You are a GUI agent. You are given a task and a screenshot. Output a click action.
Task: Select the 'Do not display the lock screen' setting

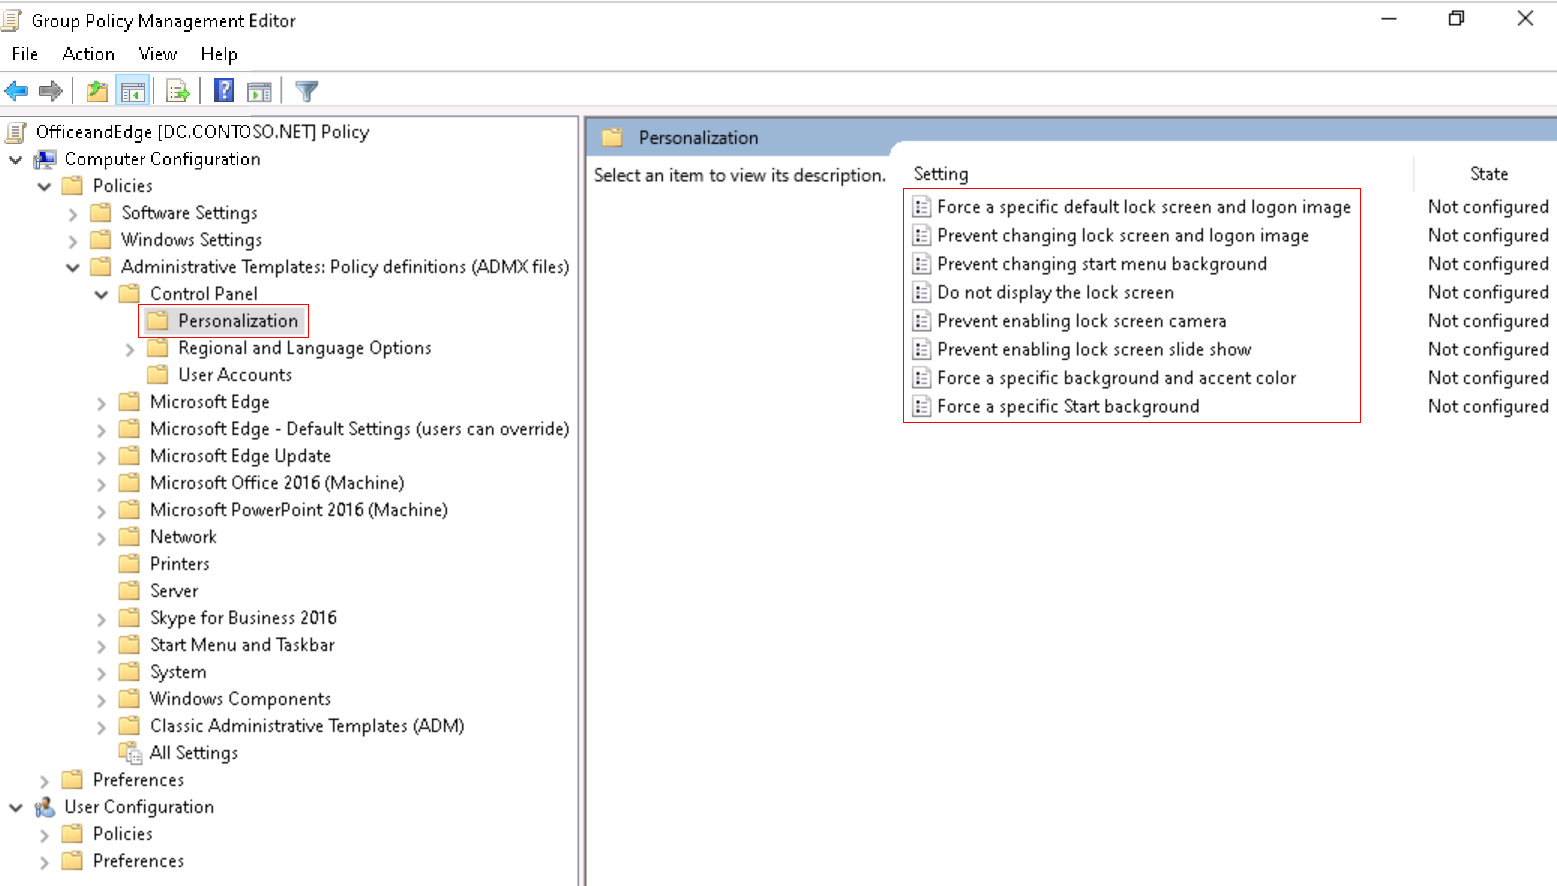point(1055,292)
